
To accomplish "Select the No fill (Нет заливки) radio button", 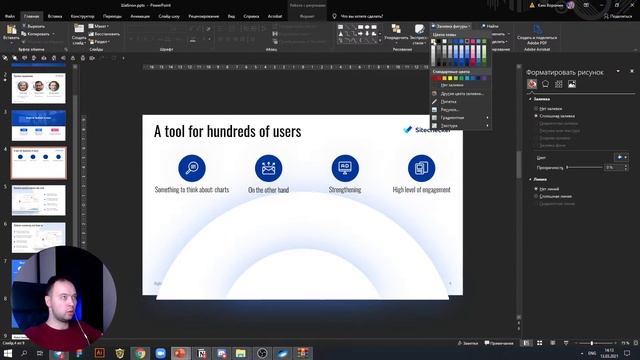I will (536, 109).
